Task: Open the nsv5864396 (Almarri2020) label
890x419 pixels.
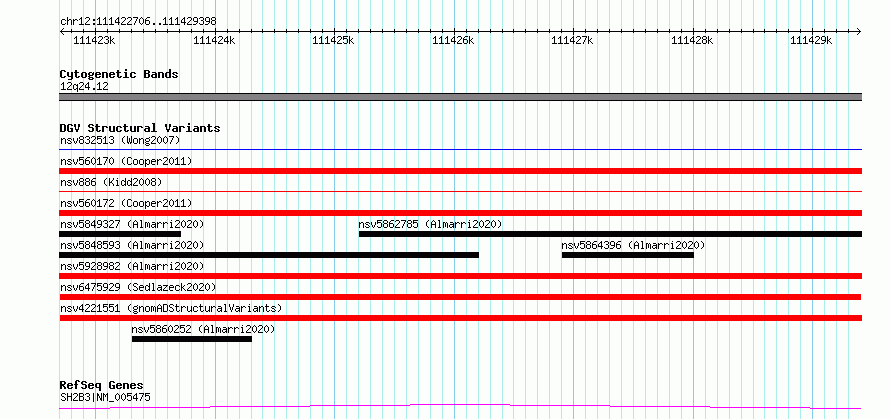Action: tap(633, 245)
